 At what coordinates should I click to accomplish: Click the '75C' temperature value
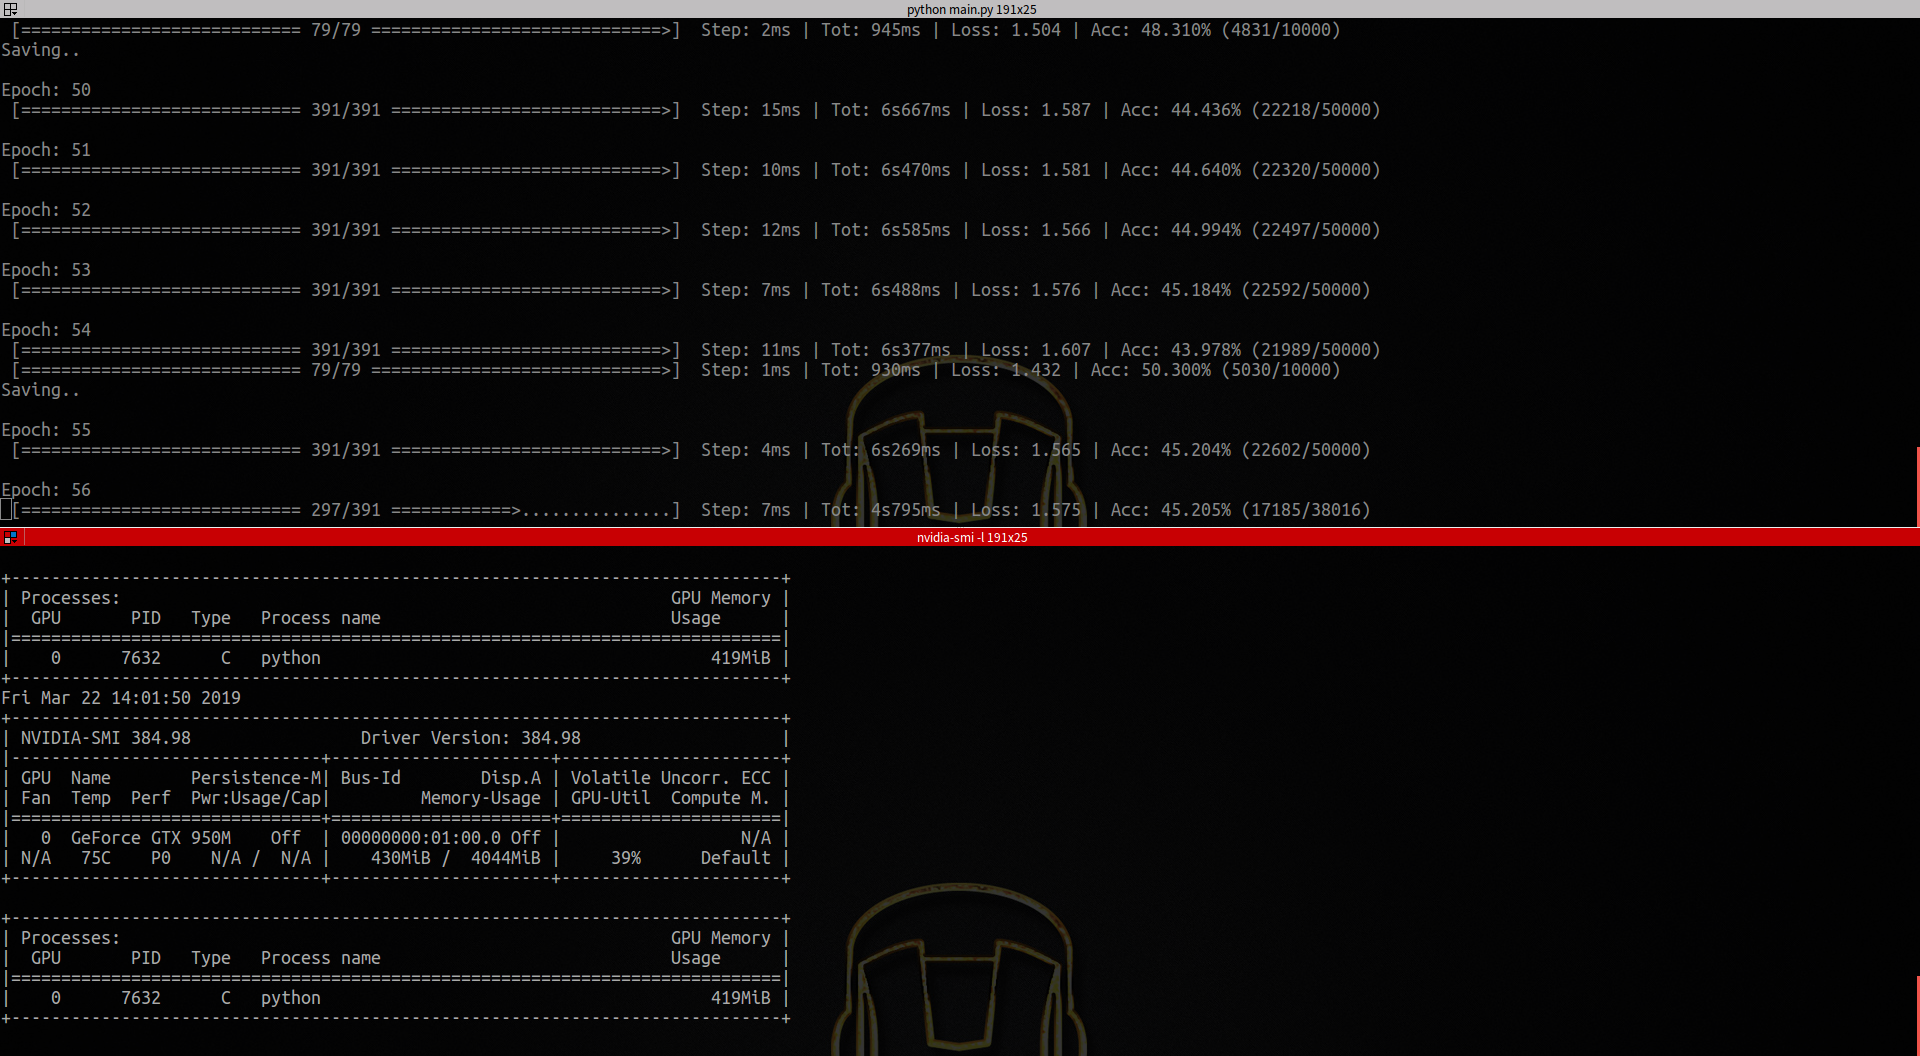[x=96, y=858]
